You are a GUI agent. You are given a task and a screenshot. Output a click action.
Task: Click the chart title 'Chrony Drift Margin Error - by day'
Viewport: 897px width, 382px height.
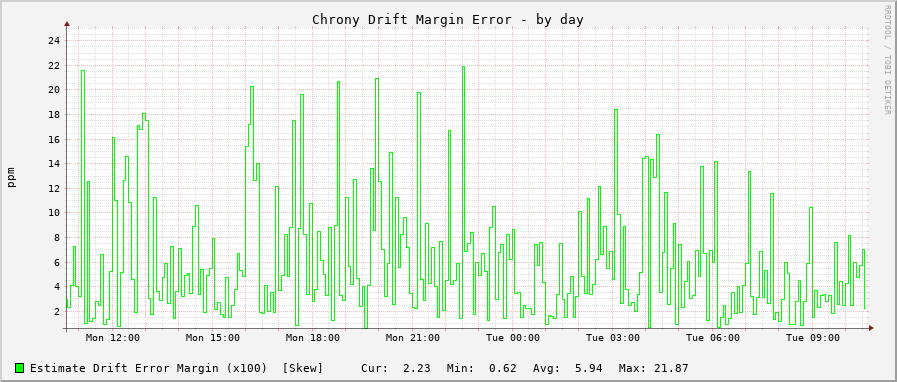447,20
